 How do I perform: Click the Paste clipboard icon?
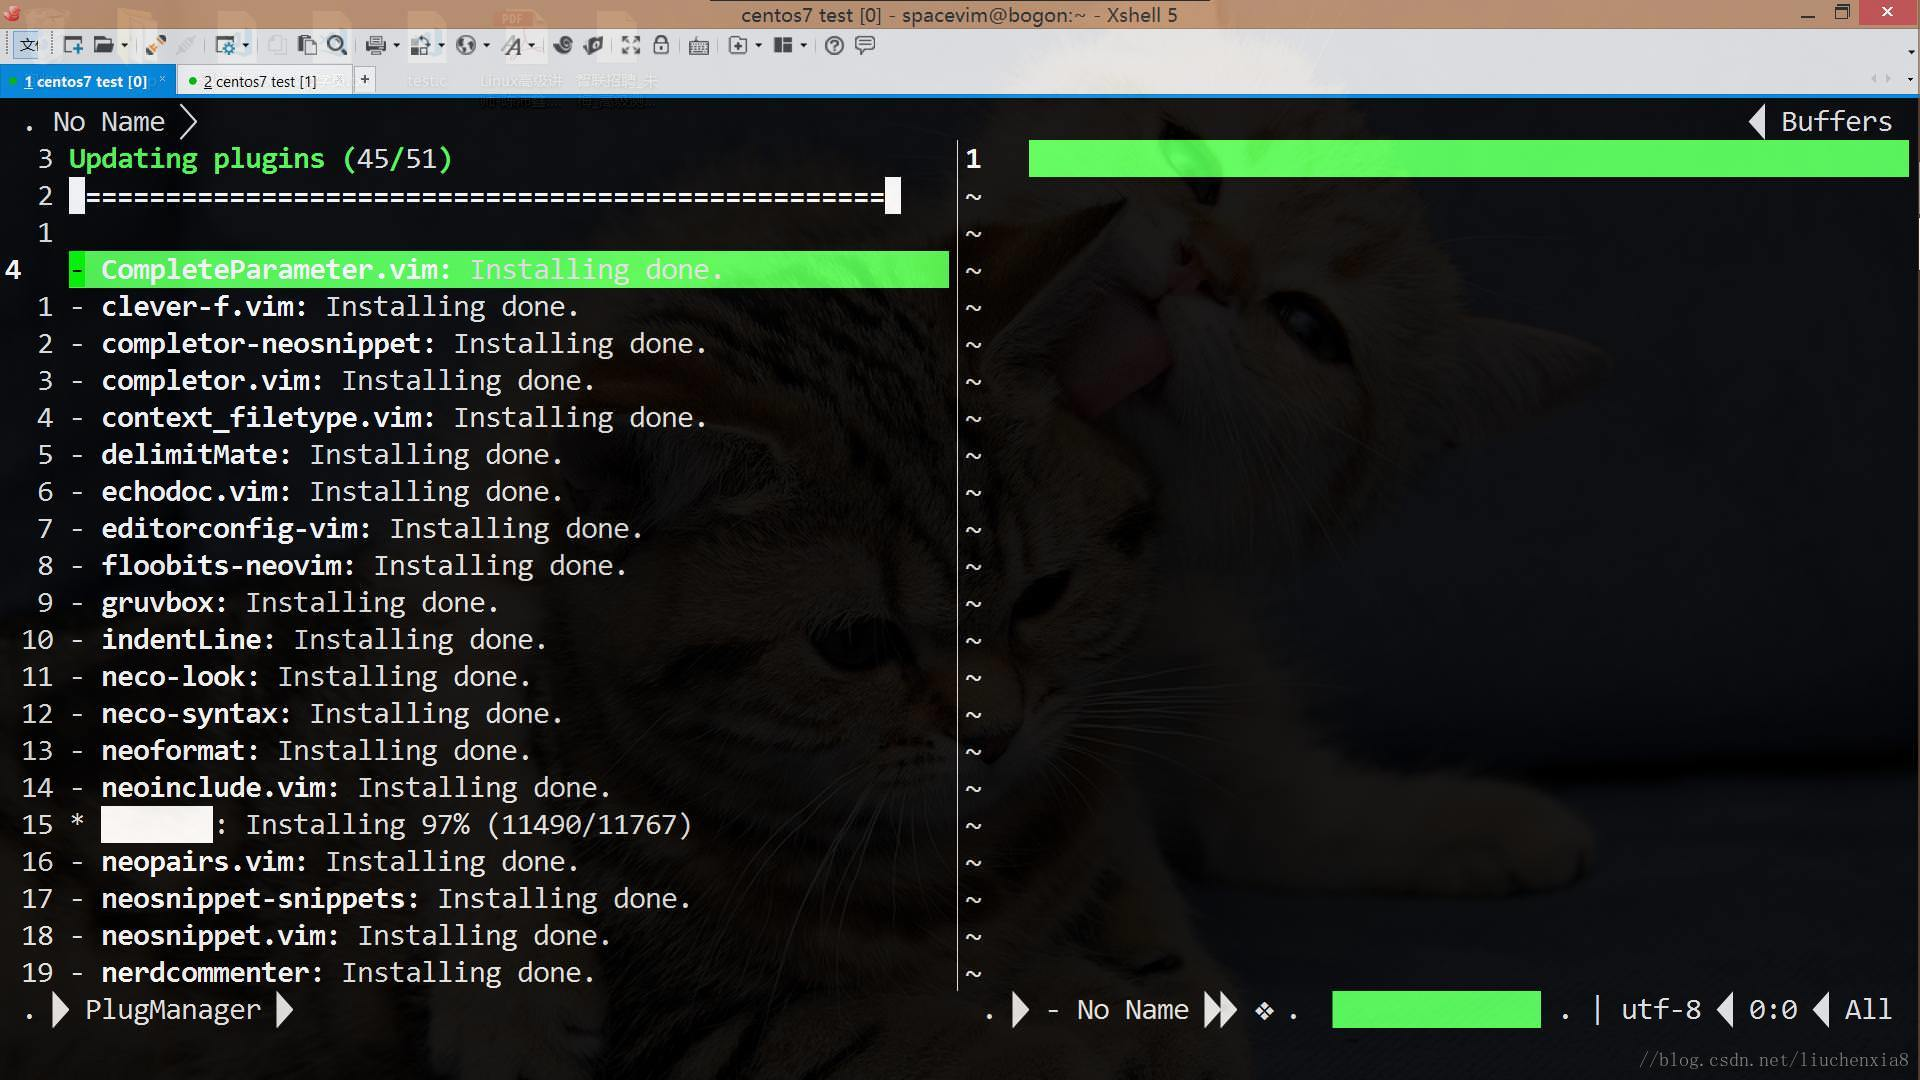(307, 45)
